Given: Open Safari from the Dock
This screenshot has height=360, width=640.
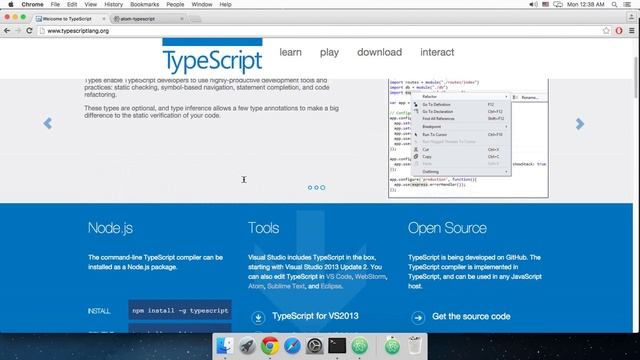Looking at the screenshot, I should 292,346.
